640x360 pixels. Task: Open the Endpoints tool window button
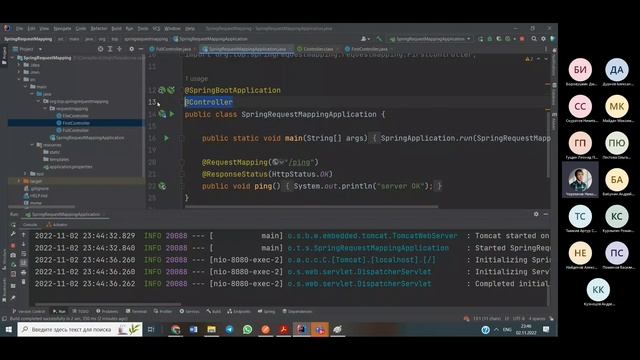coord(239,311)
